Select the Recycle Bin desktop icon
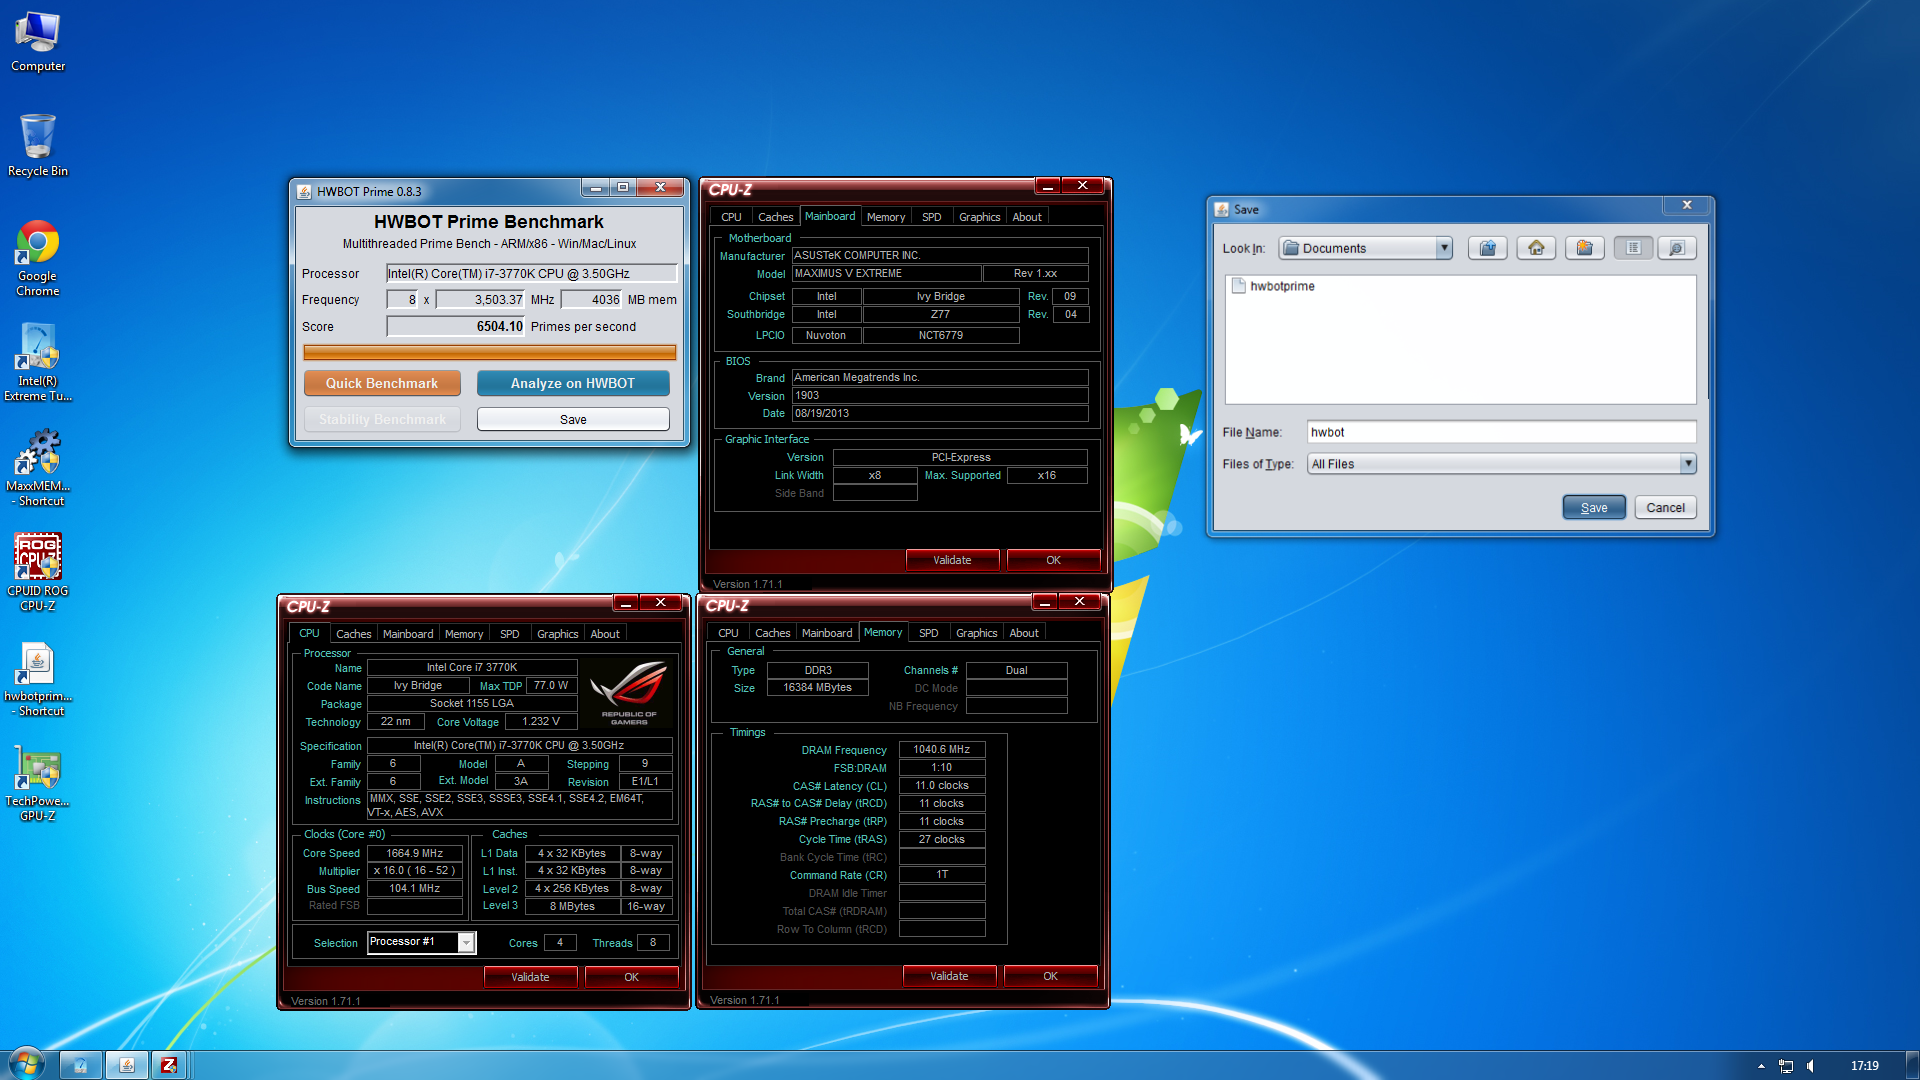The width and height of the screenshot is (1920, 1080). 38,146
